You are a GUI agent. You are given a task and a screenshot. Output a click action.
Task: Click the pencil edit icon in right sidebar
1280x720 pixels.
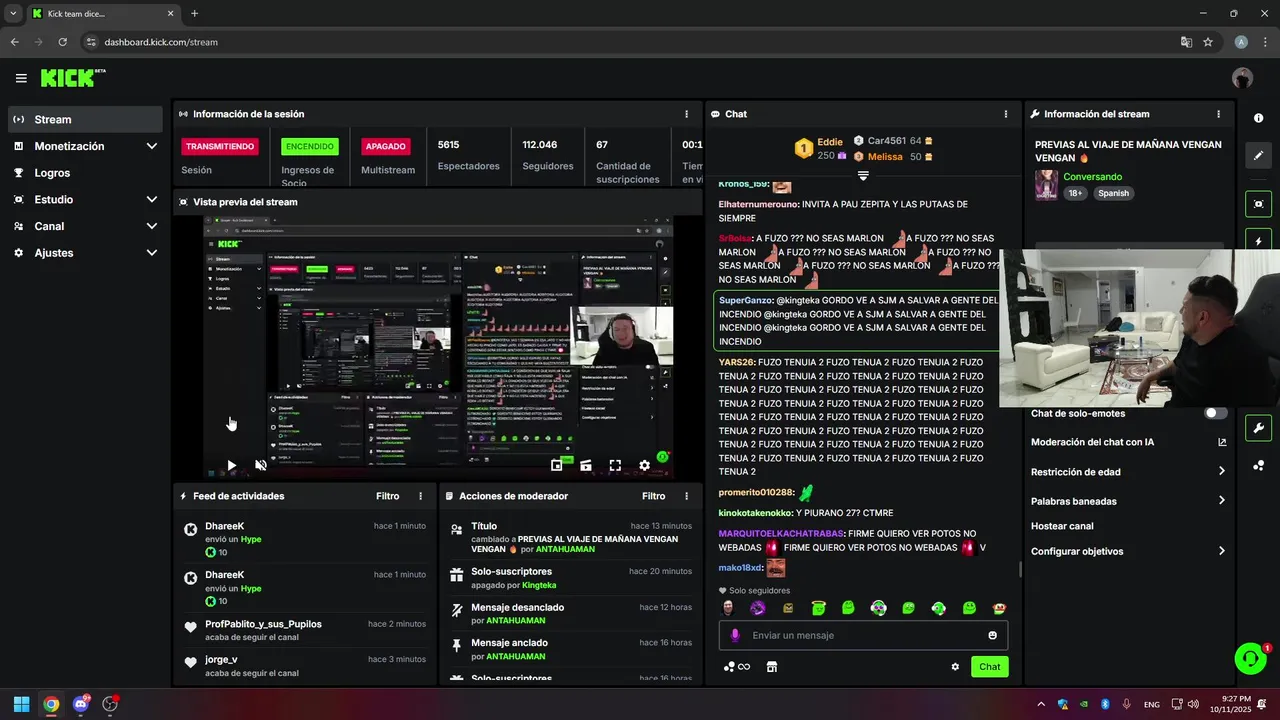pos(1258,155)
